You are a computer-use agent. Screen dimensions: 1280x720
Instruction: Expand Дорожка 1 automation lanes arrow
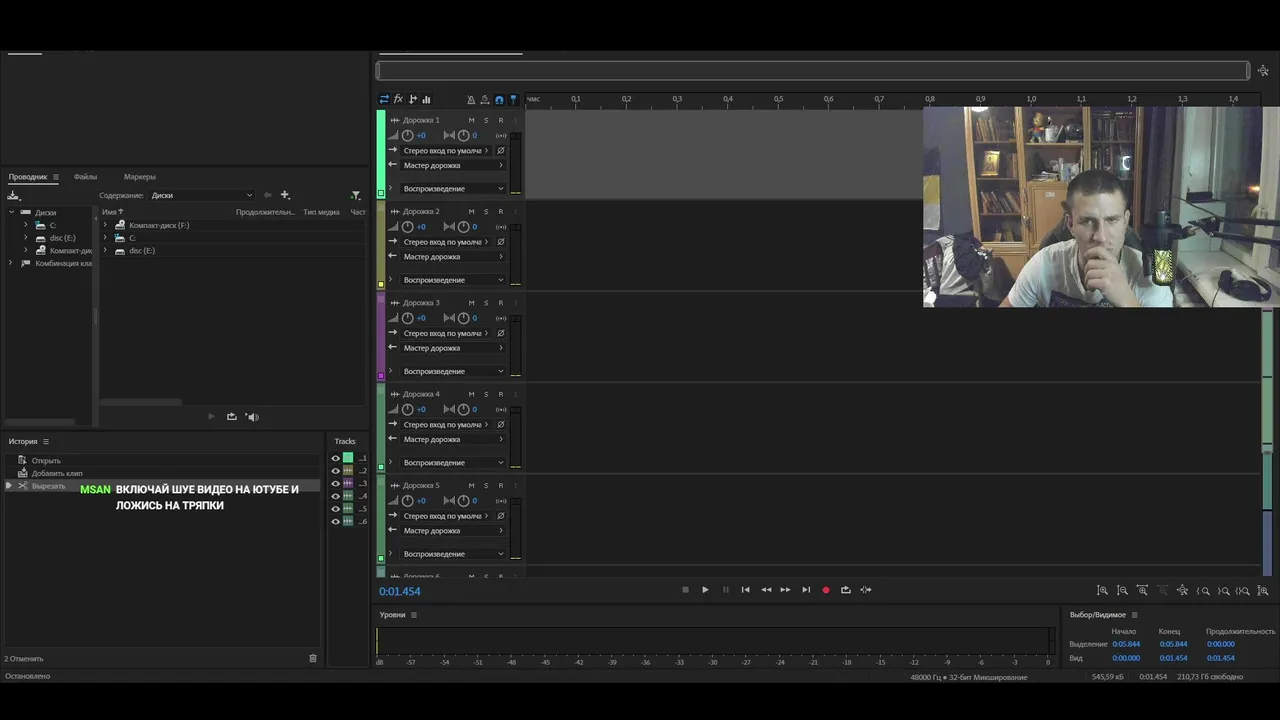[x=390, y=188]
